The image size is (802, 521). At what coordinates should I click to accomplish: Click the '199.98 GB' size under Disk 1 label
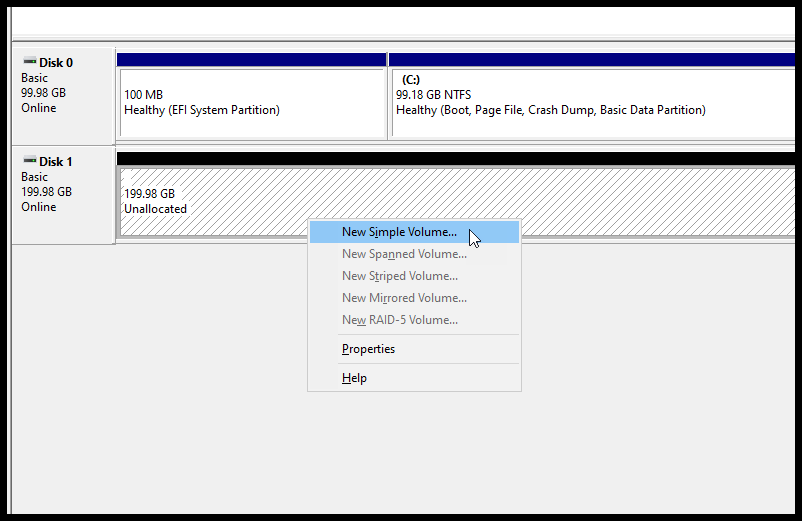pos(47,192)
